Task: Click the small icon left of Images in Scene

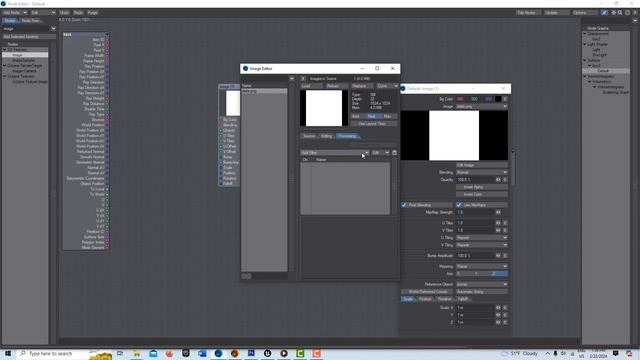Action: pyautogui.click(x=303, y=78)
